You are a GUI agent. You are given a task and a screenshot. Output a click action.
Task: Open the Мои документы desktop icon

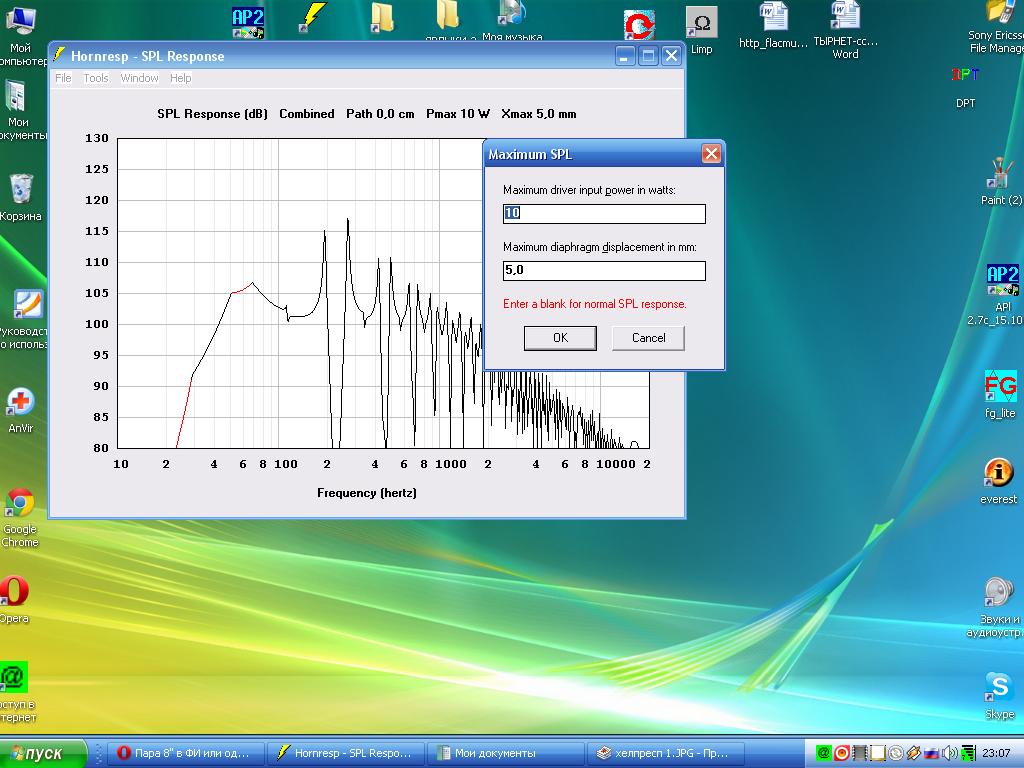20,110
